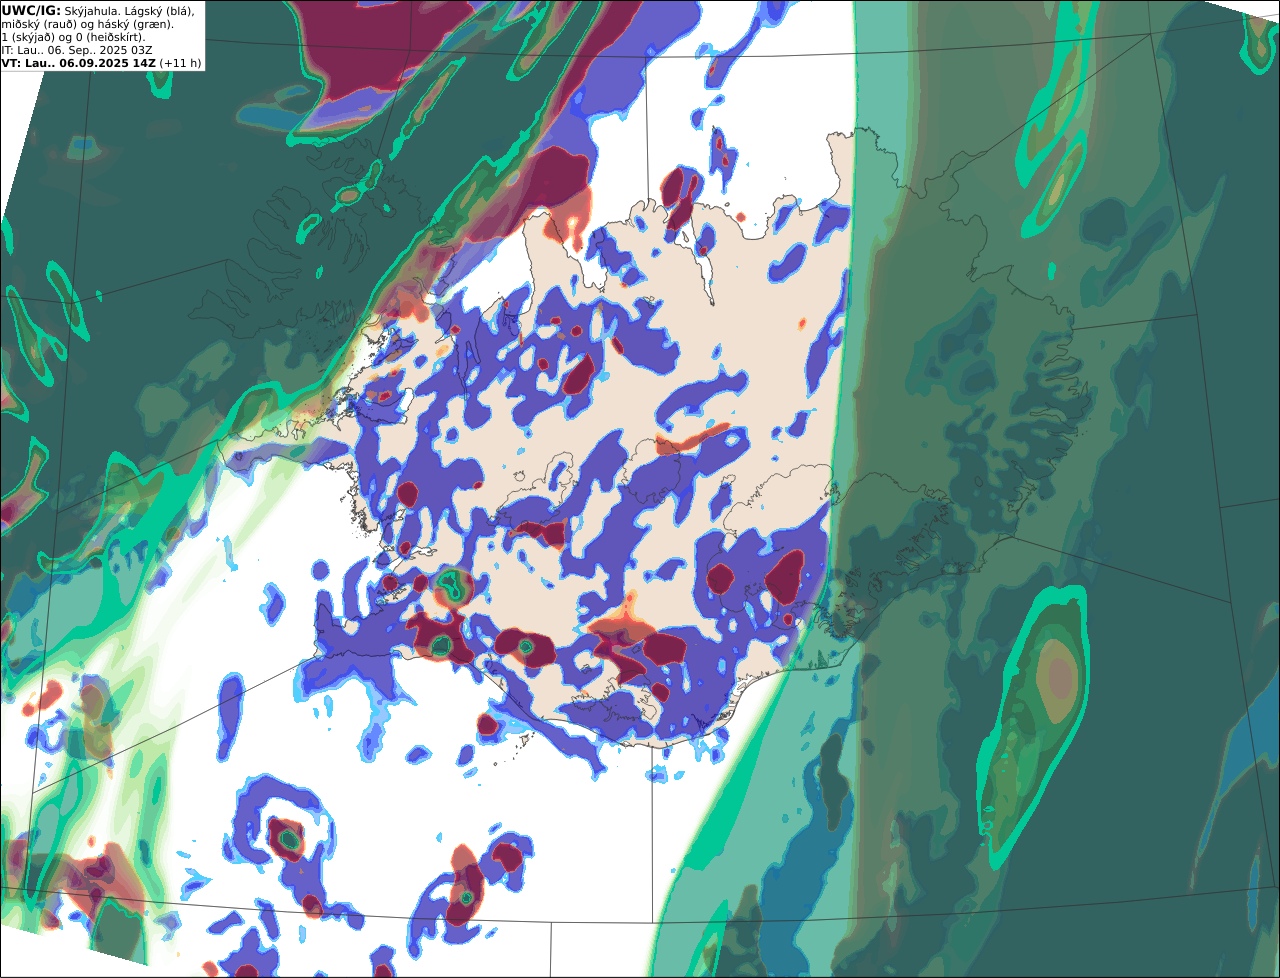Click the 'UWC/IG: Skýjahula. Lágský (blá),' title line
Viewport: 1280px width, 978px height.
(x=98, y=10)
